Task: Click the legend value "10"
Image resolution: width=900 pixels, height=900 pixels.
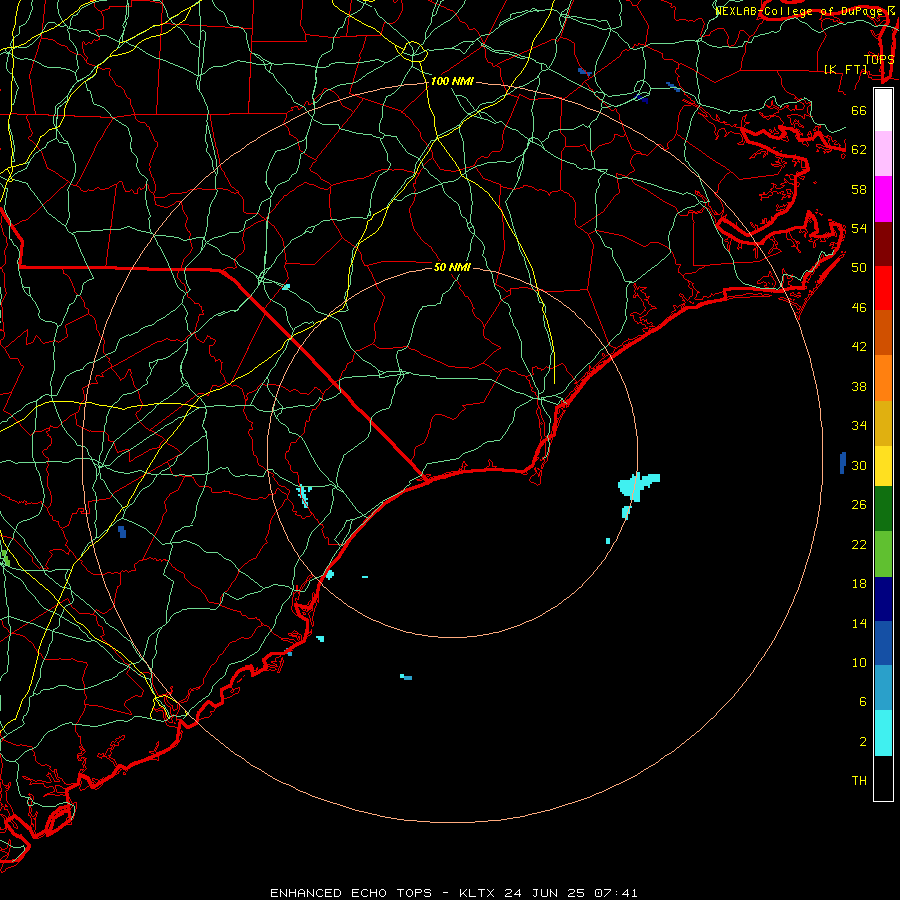Action: point(859,663)
